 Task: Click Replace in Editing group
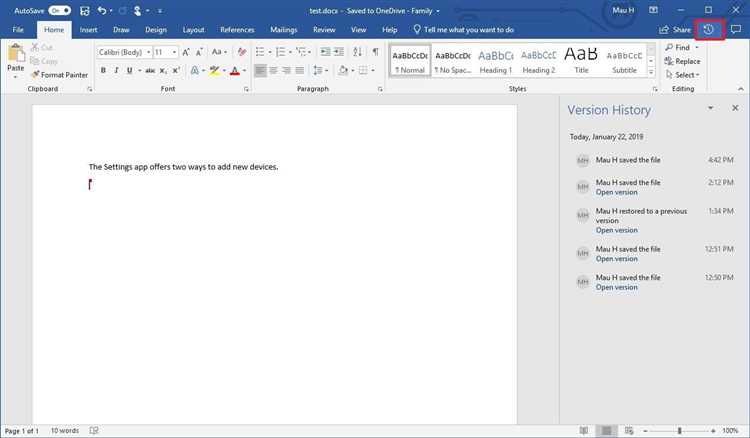coord(683,61)
